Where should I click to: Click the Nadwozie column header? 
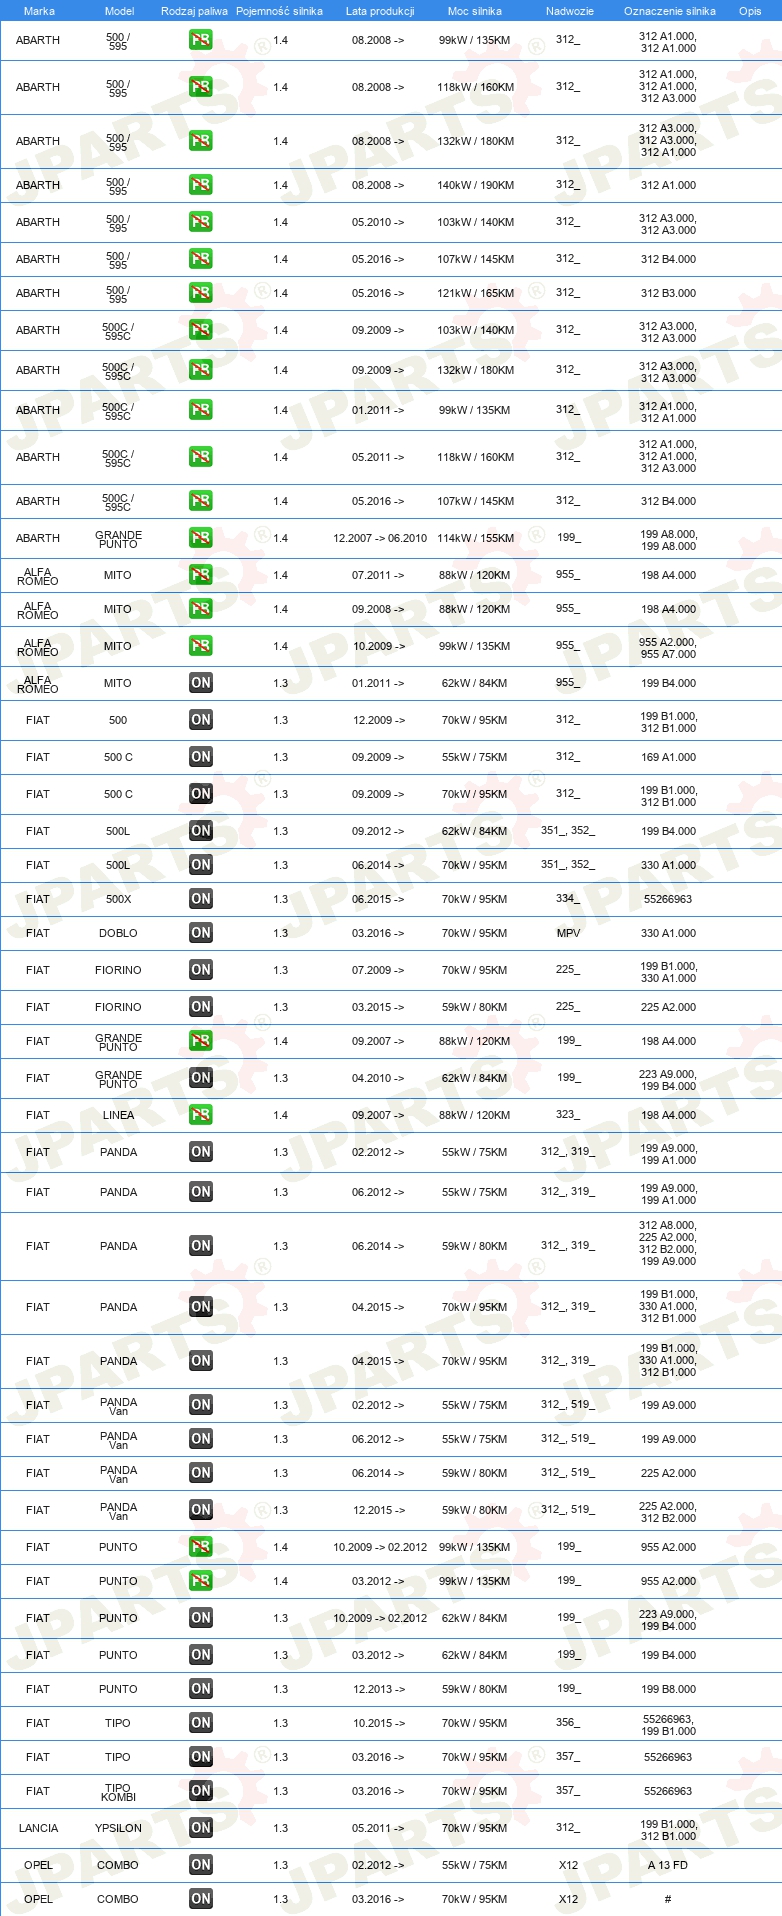569,11
